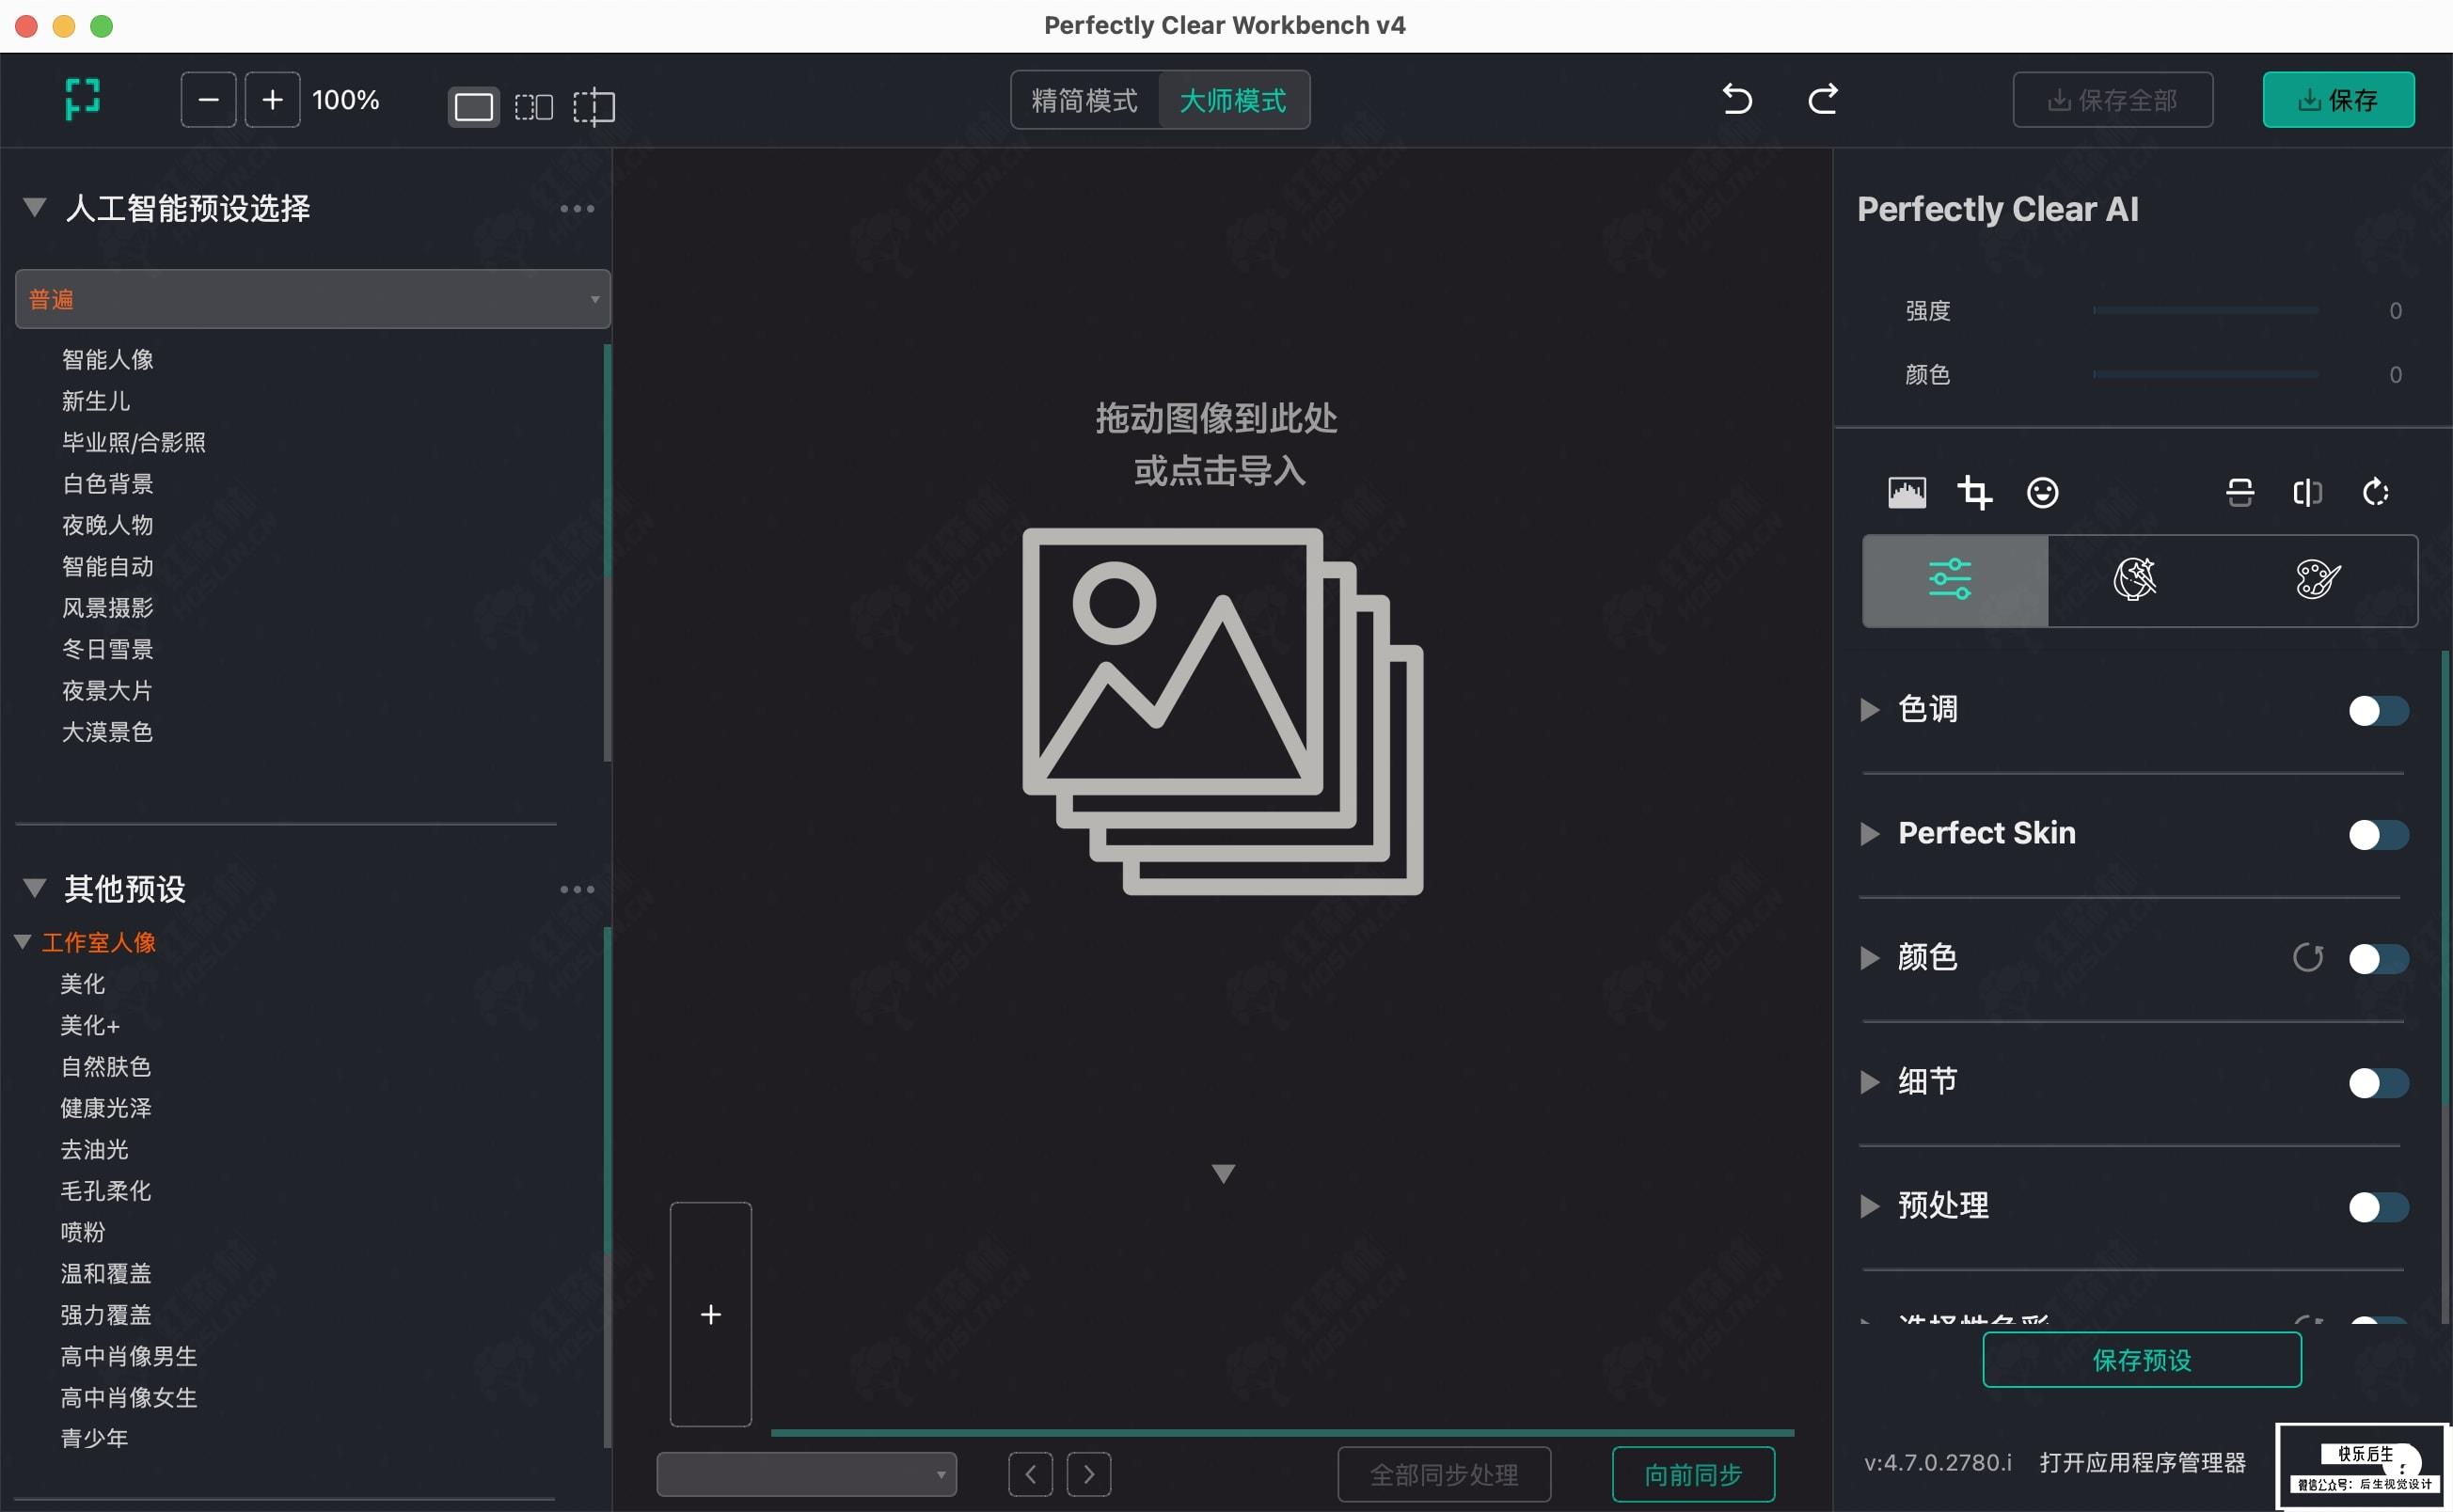Select the 冬日雪景 preset
Image resolution: width=2453 pixels, height=1512 pixels.
pos(108,650)
